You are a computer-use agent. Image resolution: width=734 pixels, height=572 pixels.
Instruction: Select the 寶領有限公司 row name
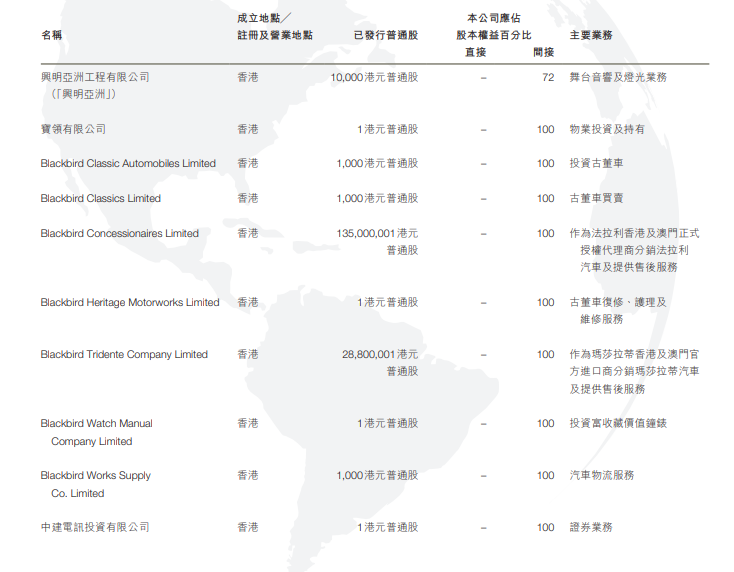[x=73, y=129]
